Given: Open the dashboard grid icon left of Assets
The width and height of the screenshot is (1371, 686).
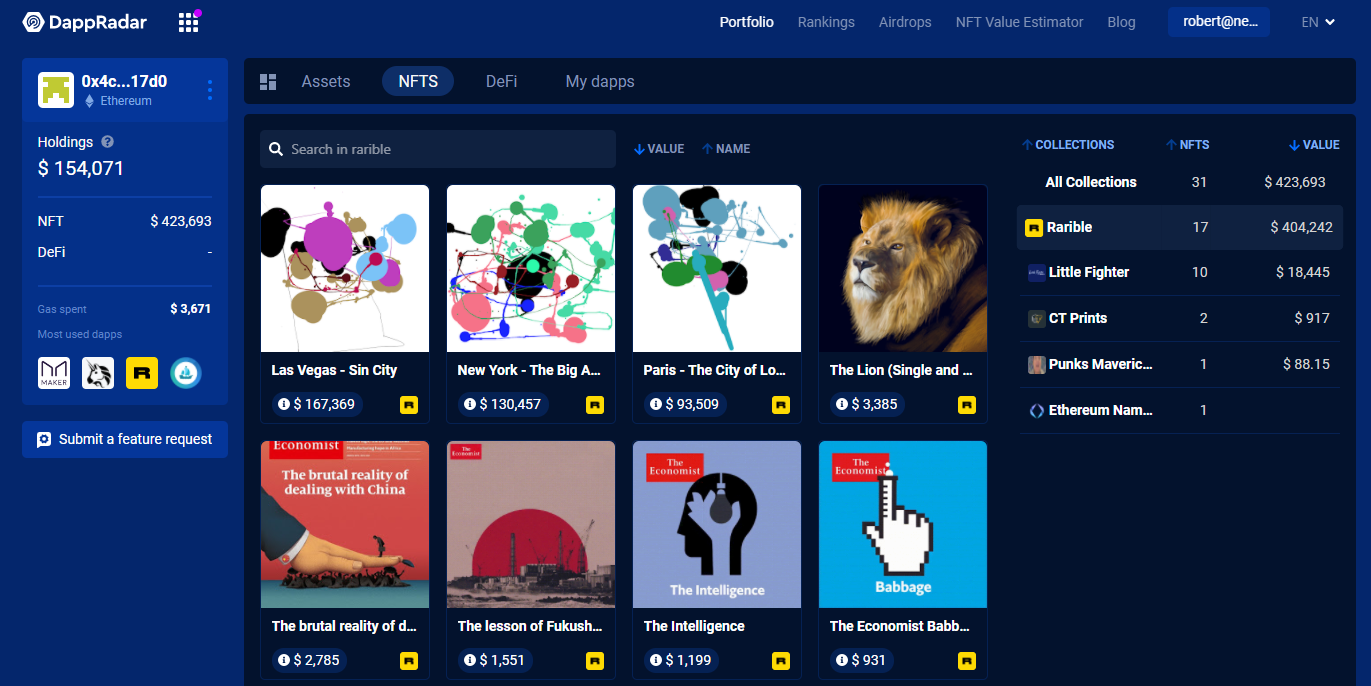Looking at the screenshot, I should [268, 82].
